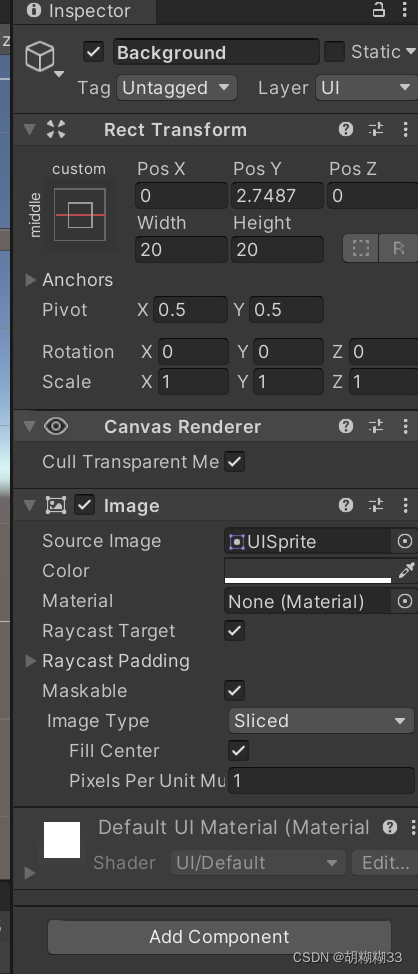Toggle Rect Transform blueprint mode button
Viewport: 418px width, 974px height.
click(x=361, y=248)
